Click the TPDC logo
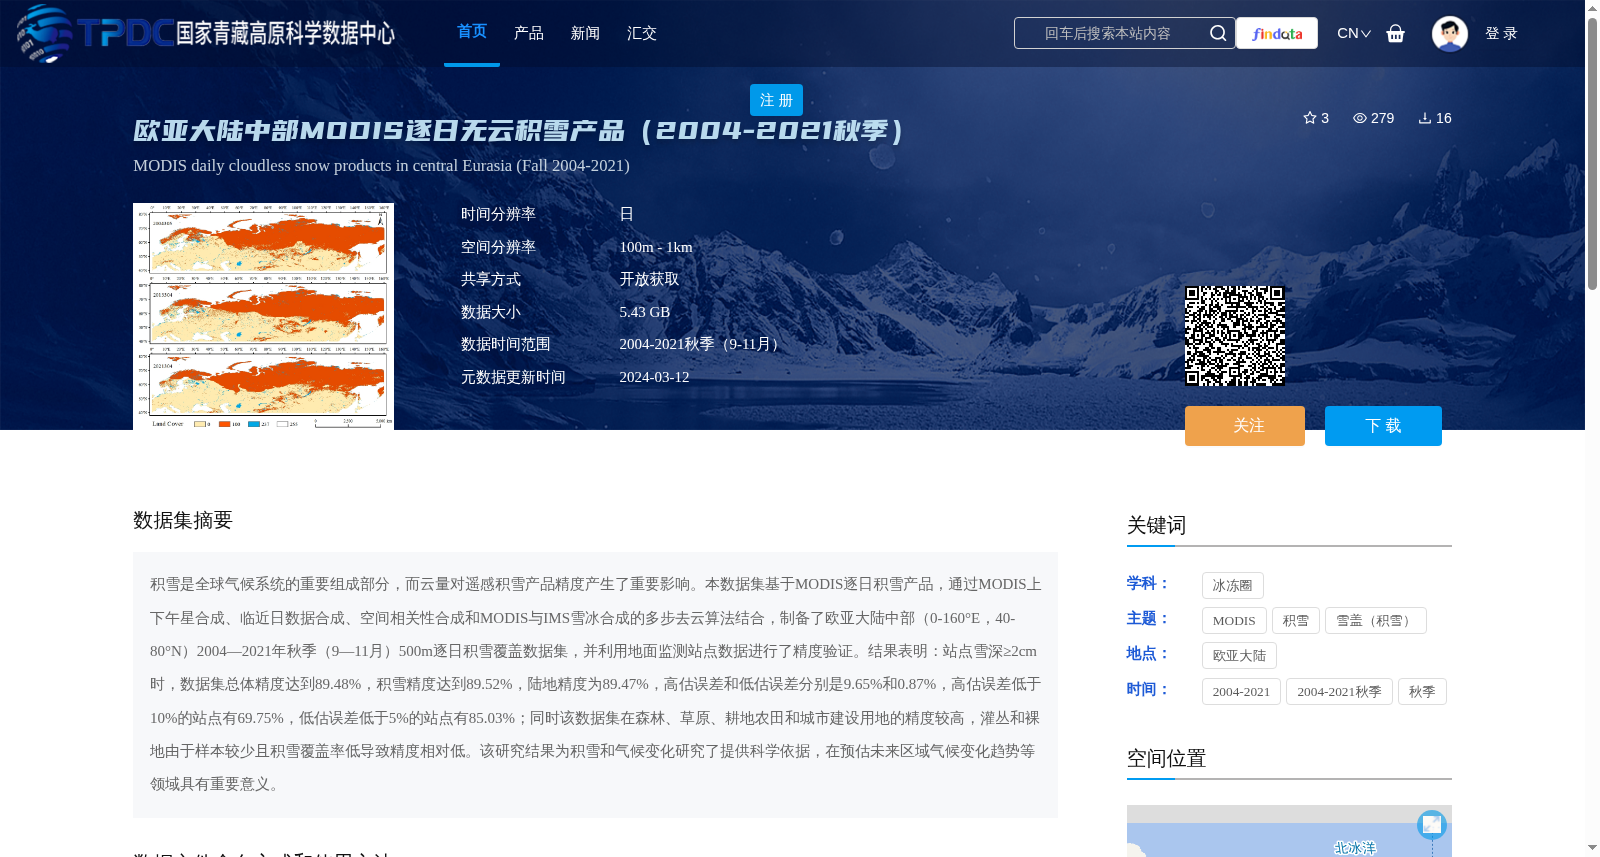Screen dimensions: 1600x857 205,33
